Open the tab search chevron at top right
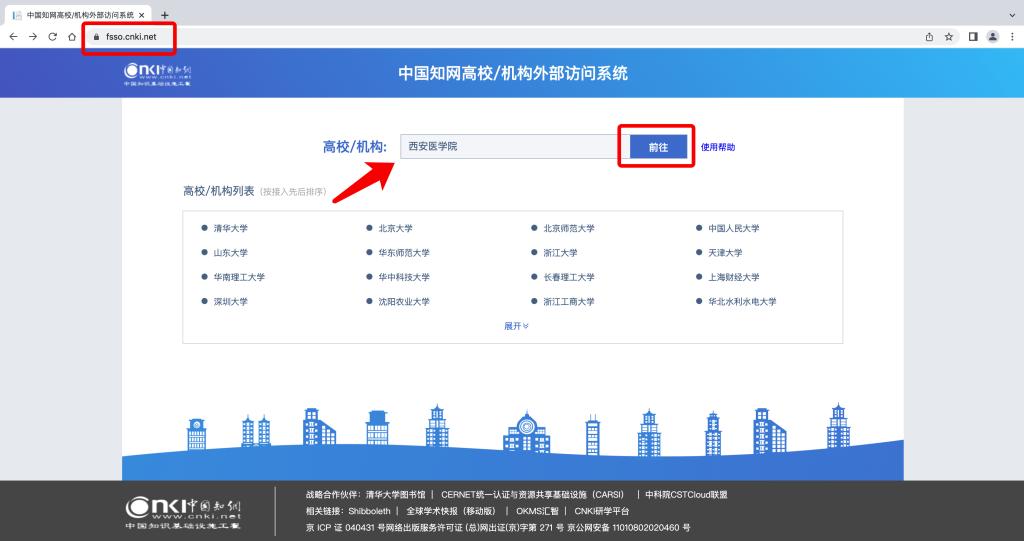The image size is (1024, 541). [1012, 14]
